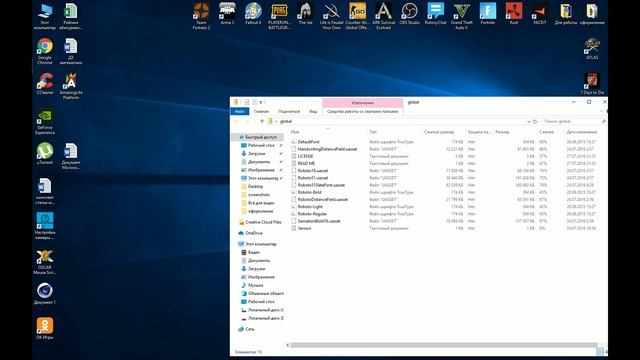
Task: Select the OK Игры desktop icon
Action: [x=44, y=329]
